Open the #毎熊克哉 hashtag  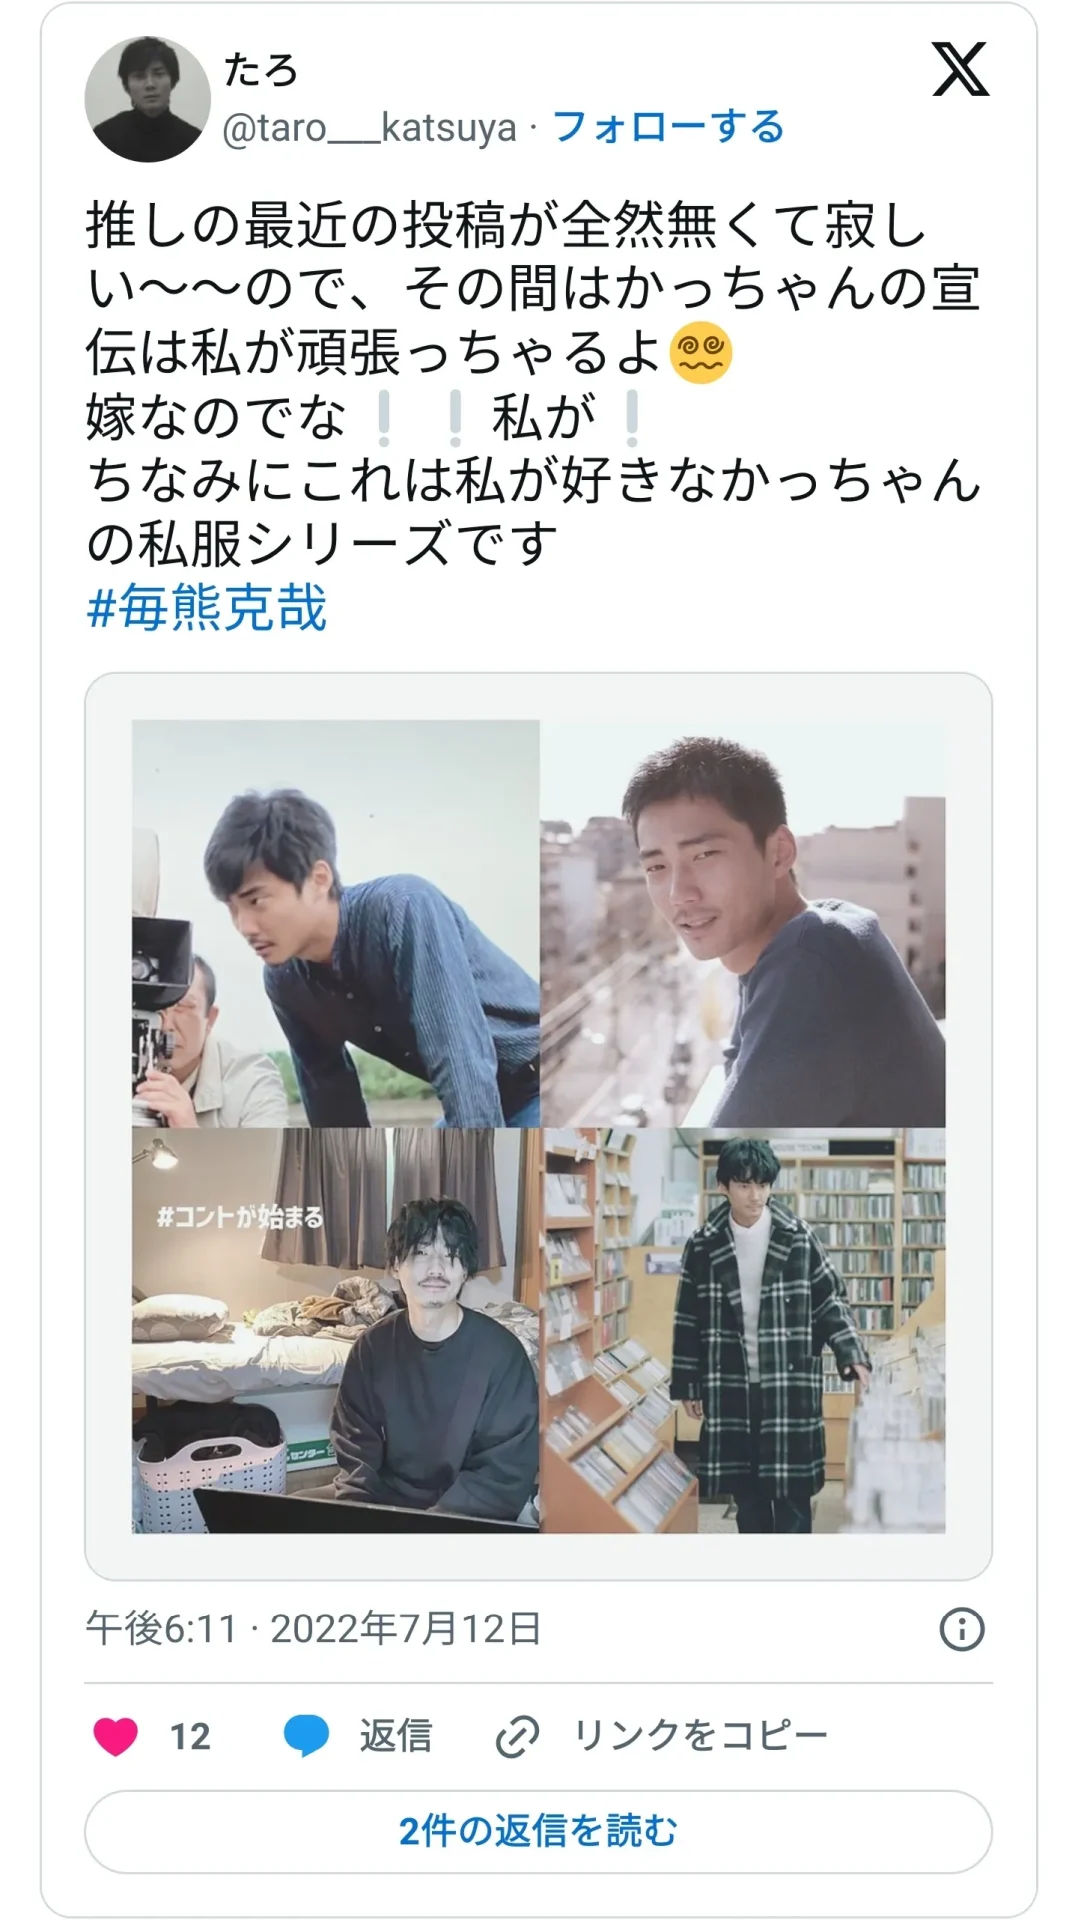207,608
